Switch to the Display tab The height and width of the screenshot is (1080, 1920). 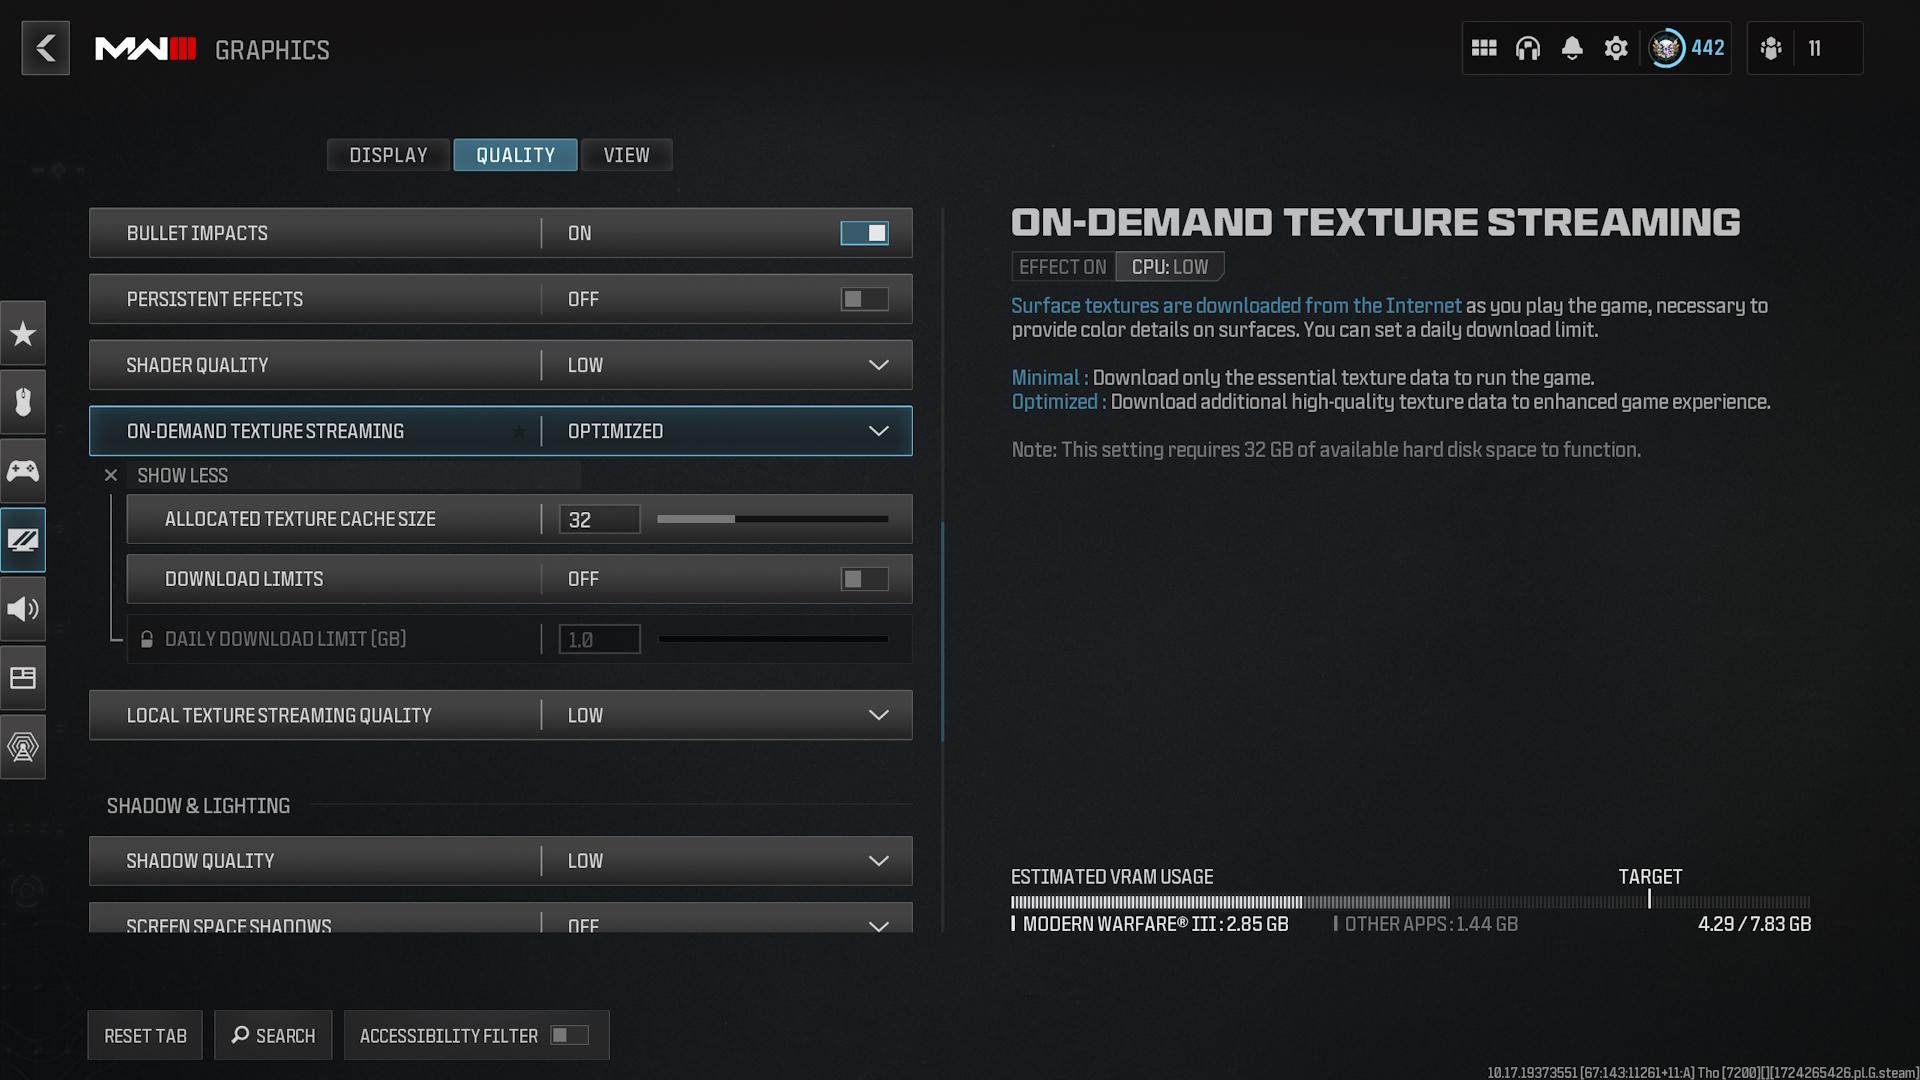[389, 154]
